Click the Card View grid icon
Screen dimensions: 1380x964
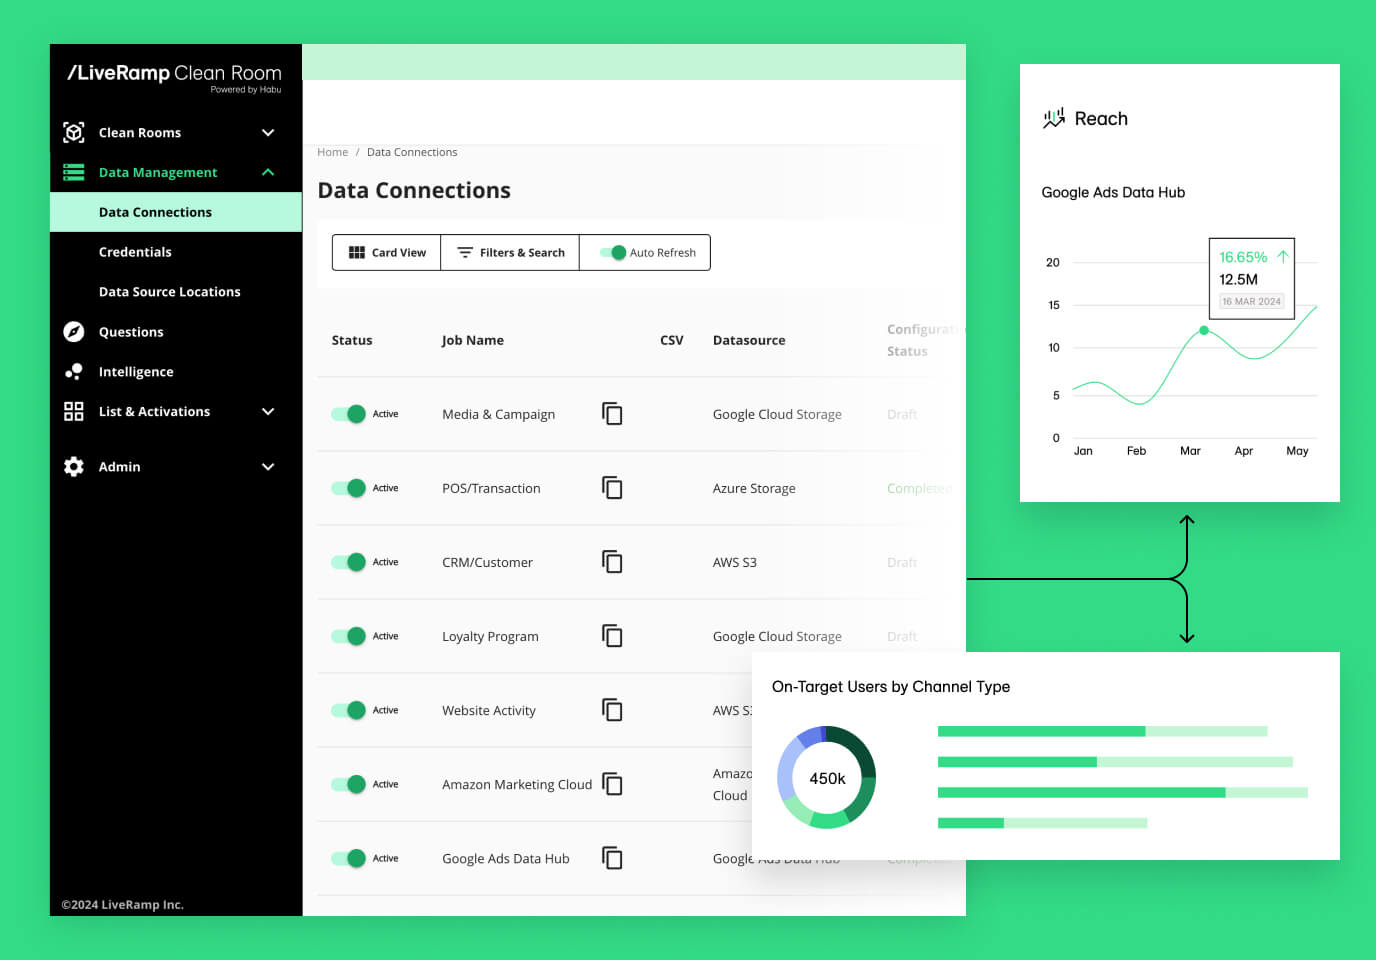[357, 253]
